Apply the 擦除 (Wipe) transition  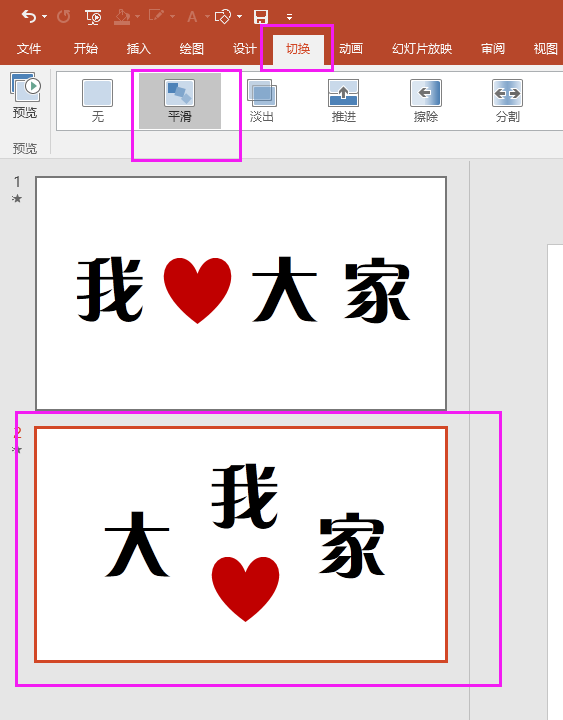tap(426, 101)
